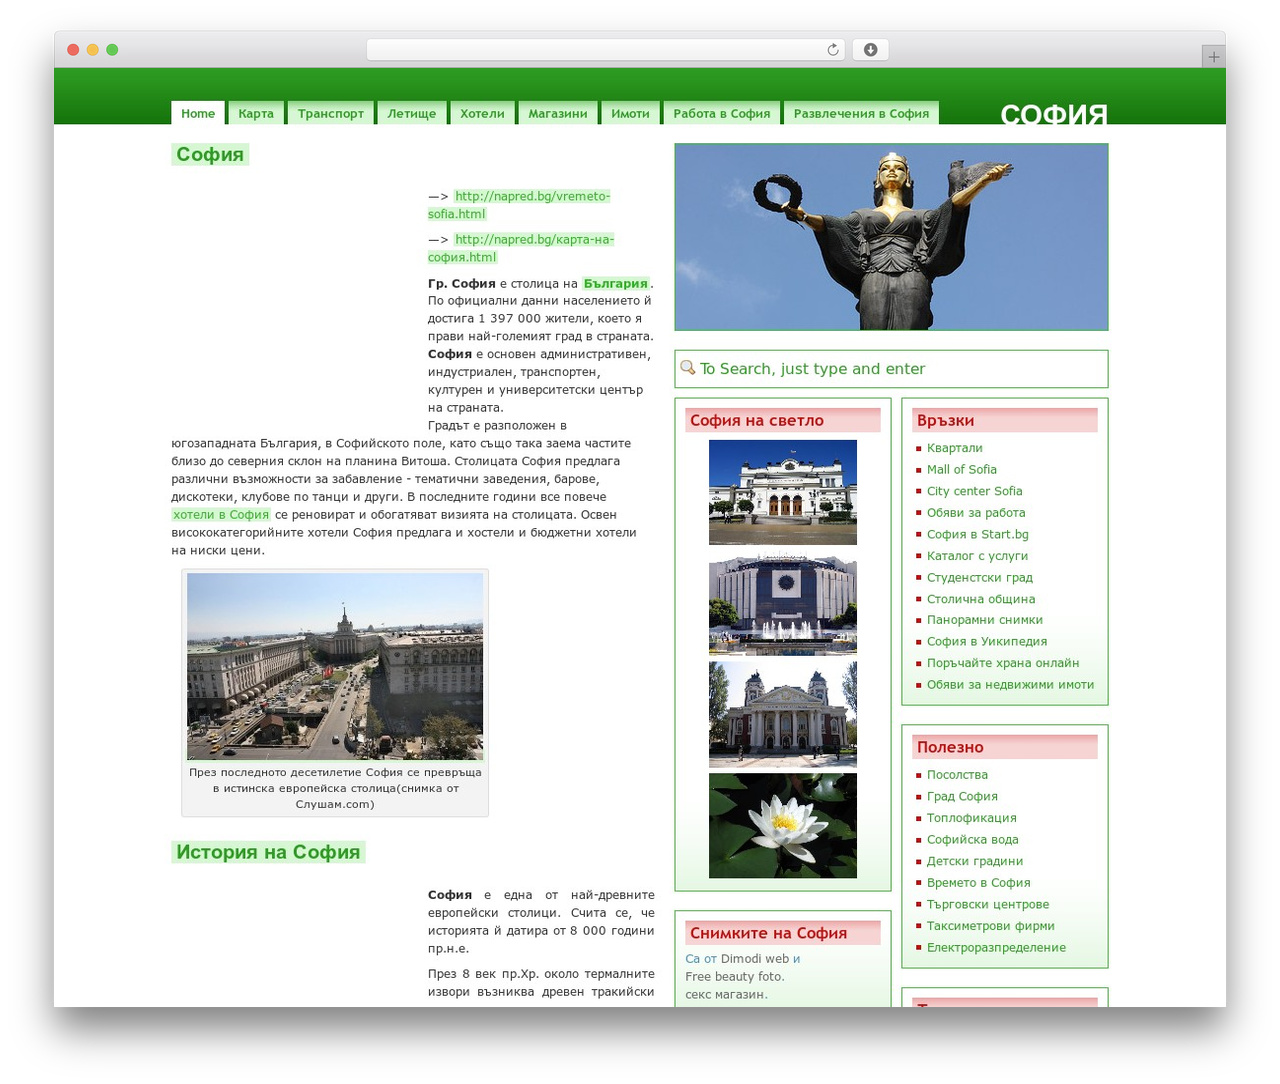1280x1084 pixels.
Task: Click the search field 'To Search, just type and enter'
Action: pos(891,369)
